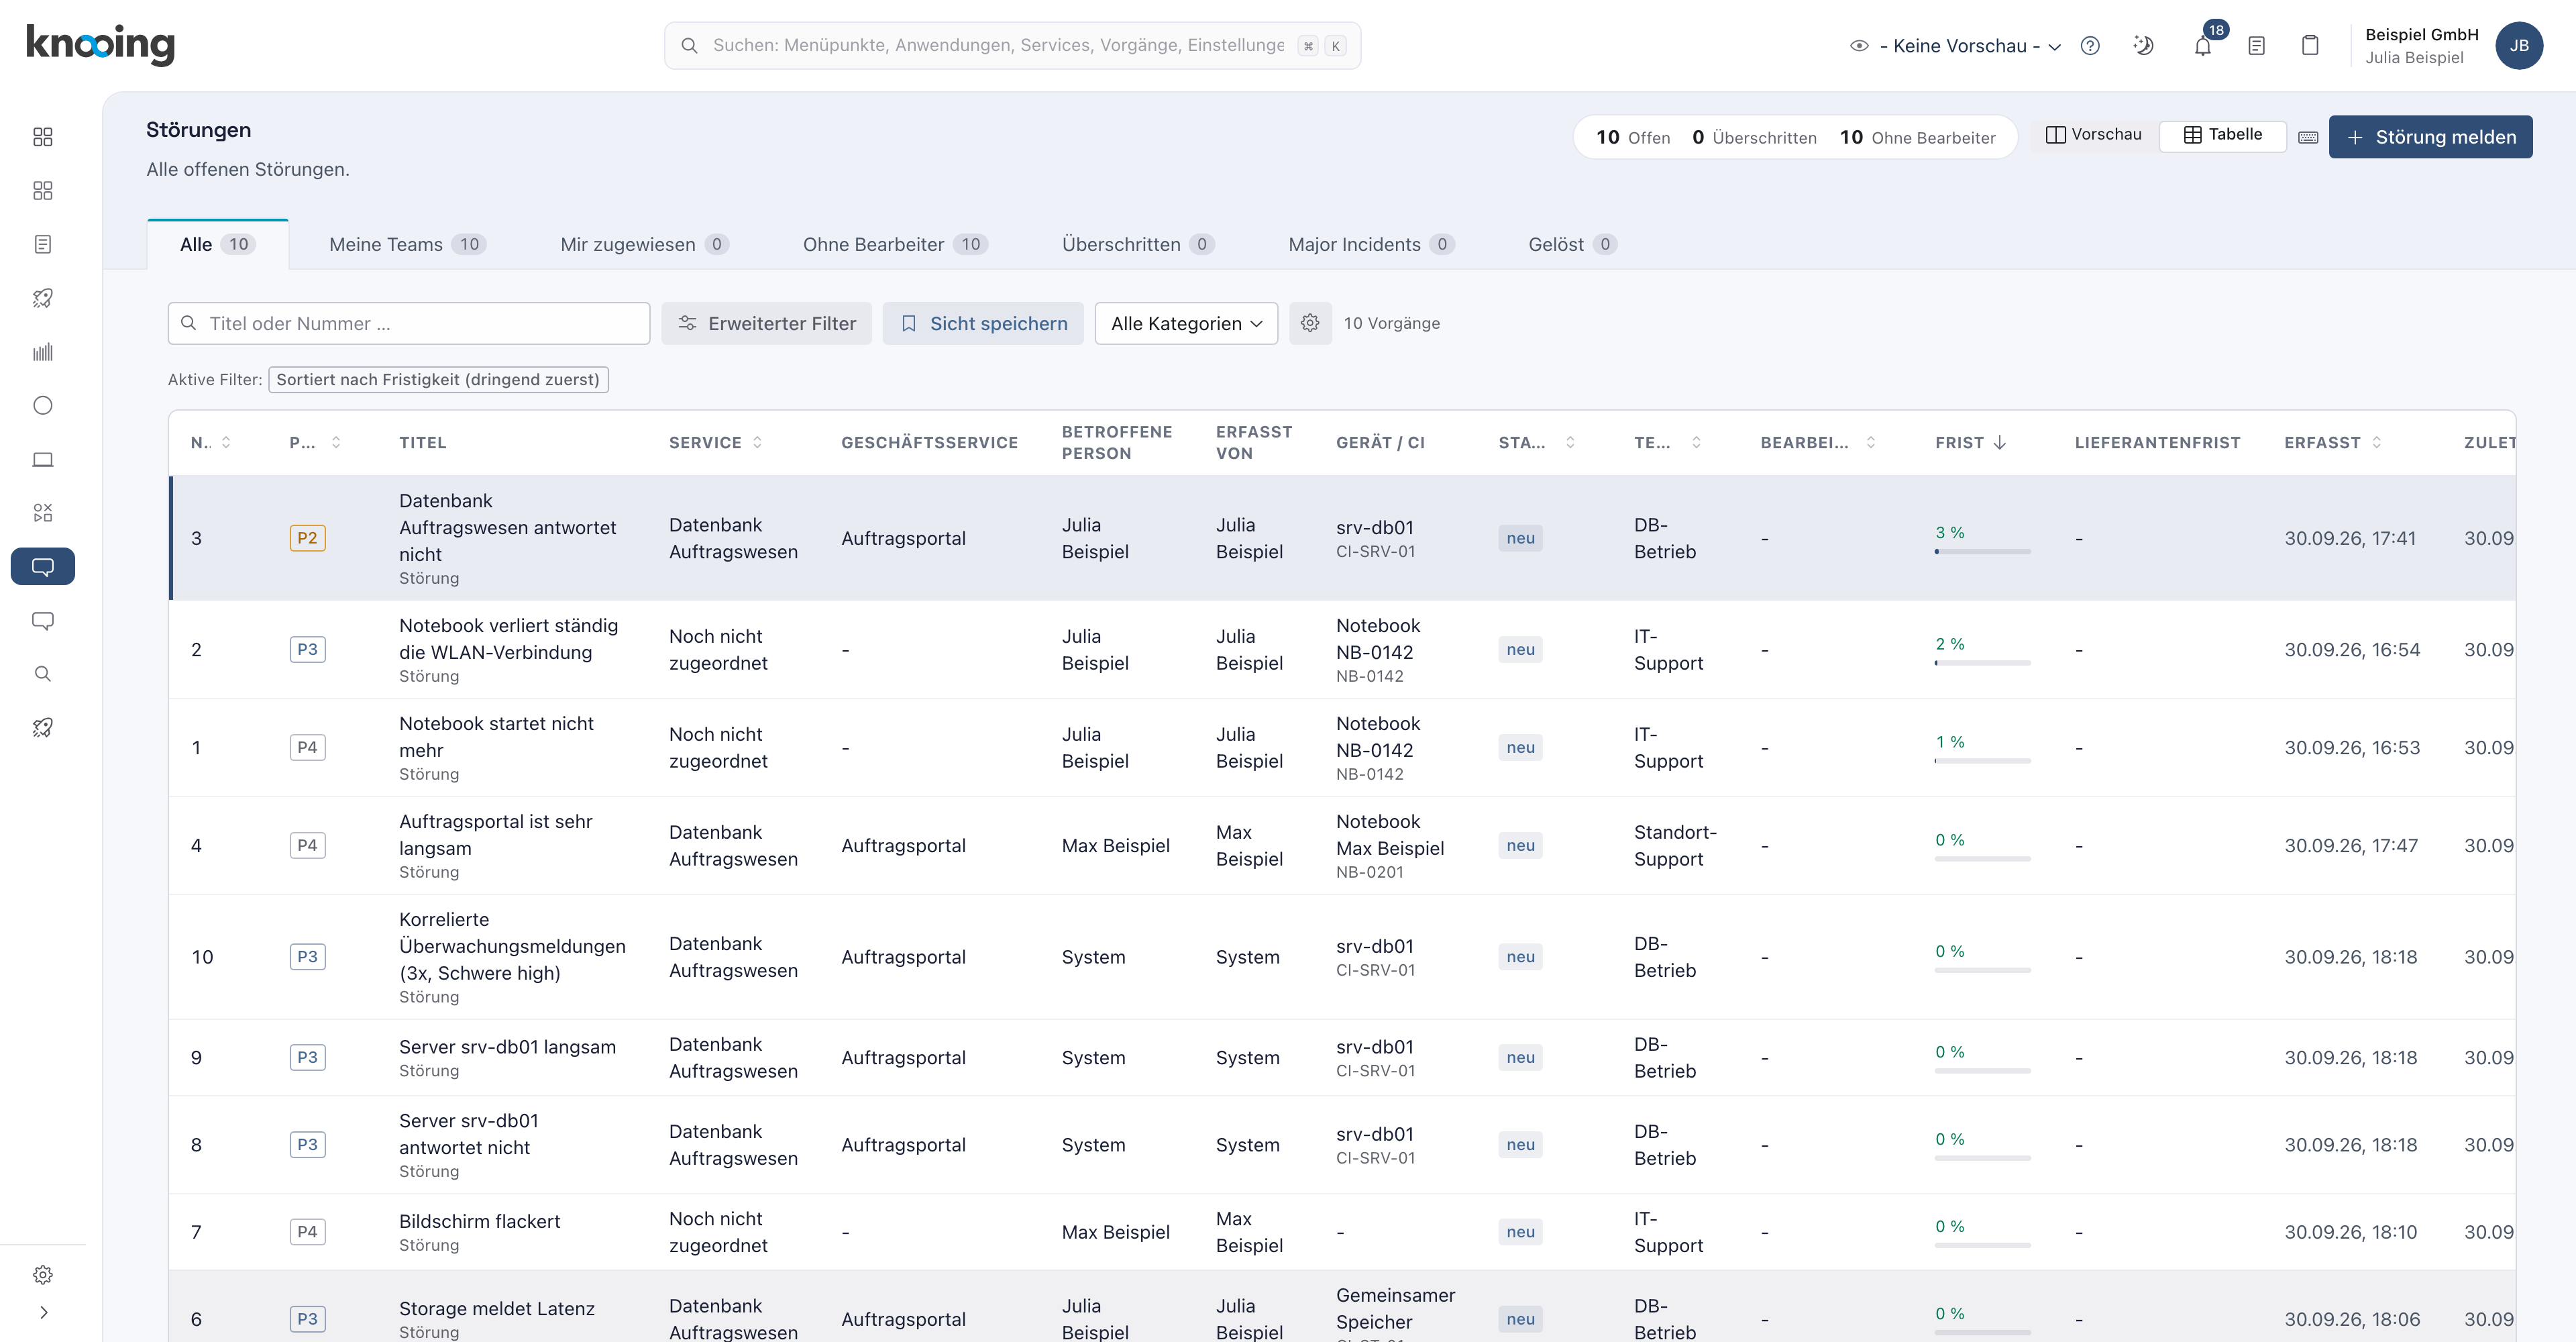2576x1342 pixels.
Task: Open the circle icon in sidebar
Action: click(x=43, y=405)
